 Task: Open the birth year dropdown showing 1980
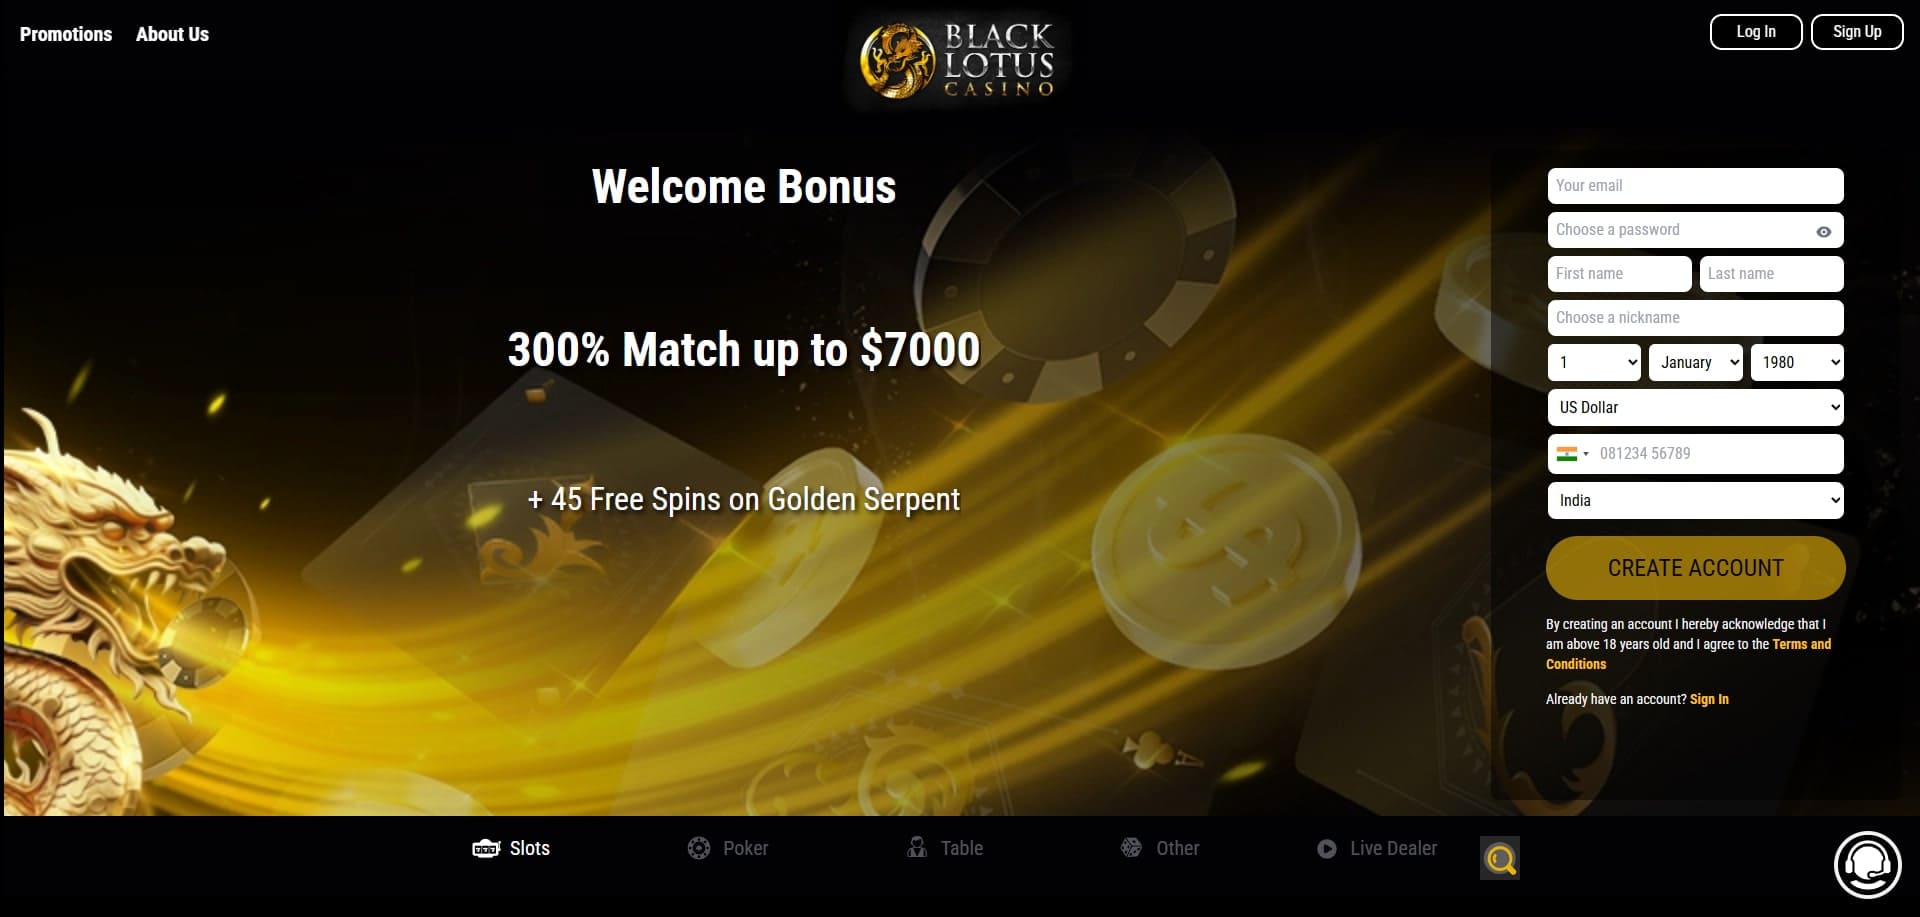(1797, 362)
